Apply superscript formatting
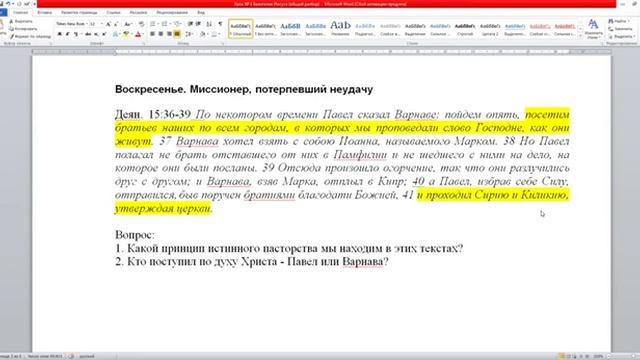Screen dimensions: 640x360 (104, 34)
